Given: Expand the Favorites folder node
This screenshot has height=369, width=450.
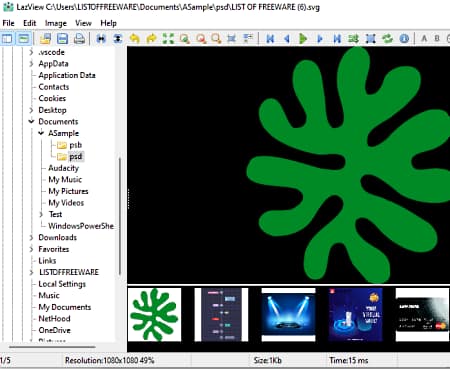Looking at the screenshot, I should point(31,249).
